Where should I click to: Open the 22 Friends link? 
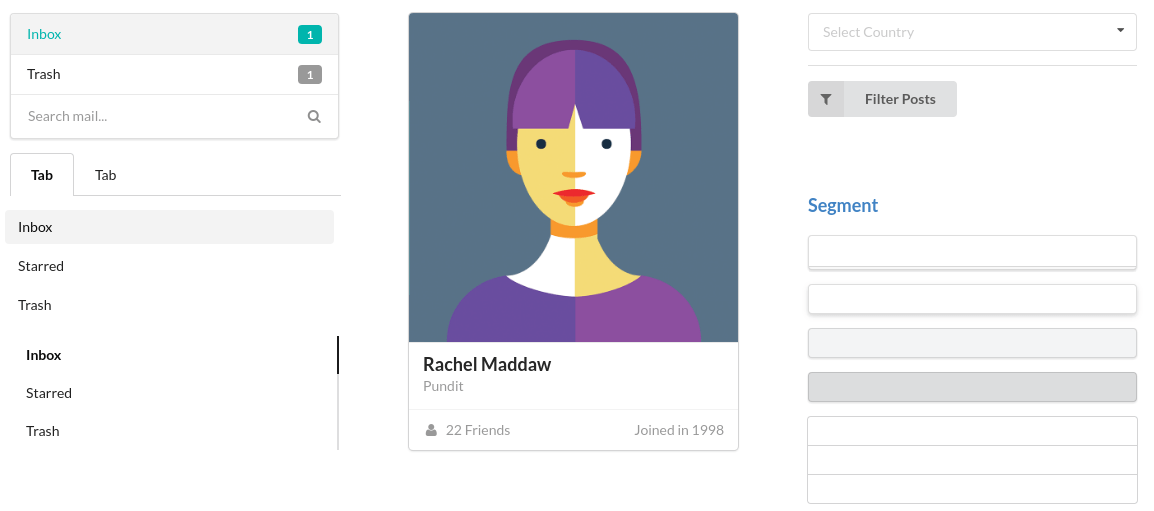click(477, 430)
